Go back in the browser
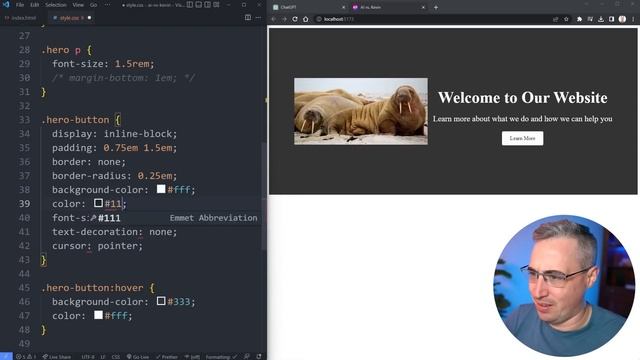The width and height of the screenshot is (640, 360). tap(274, 19)
